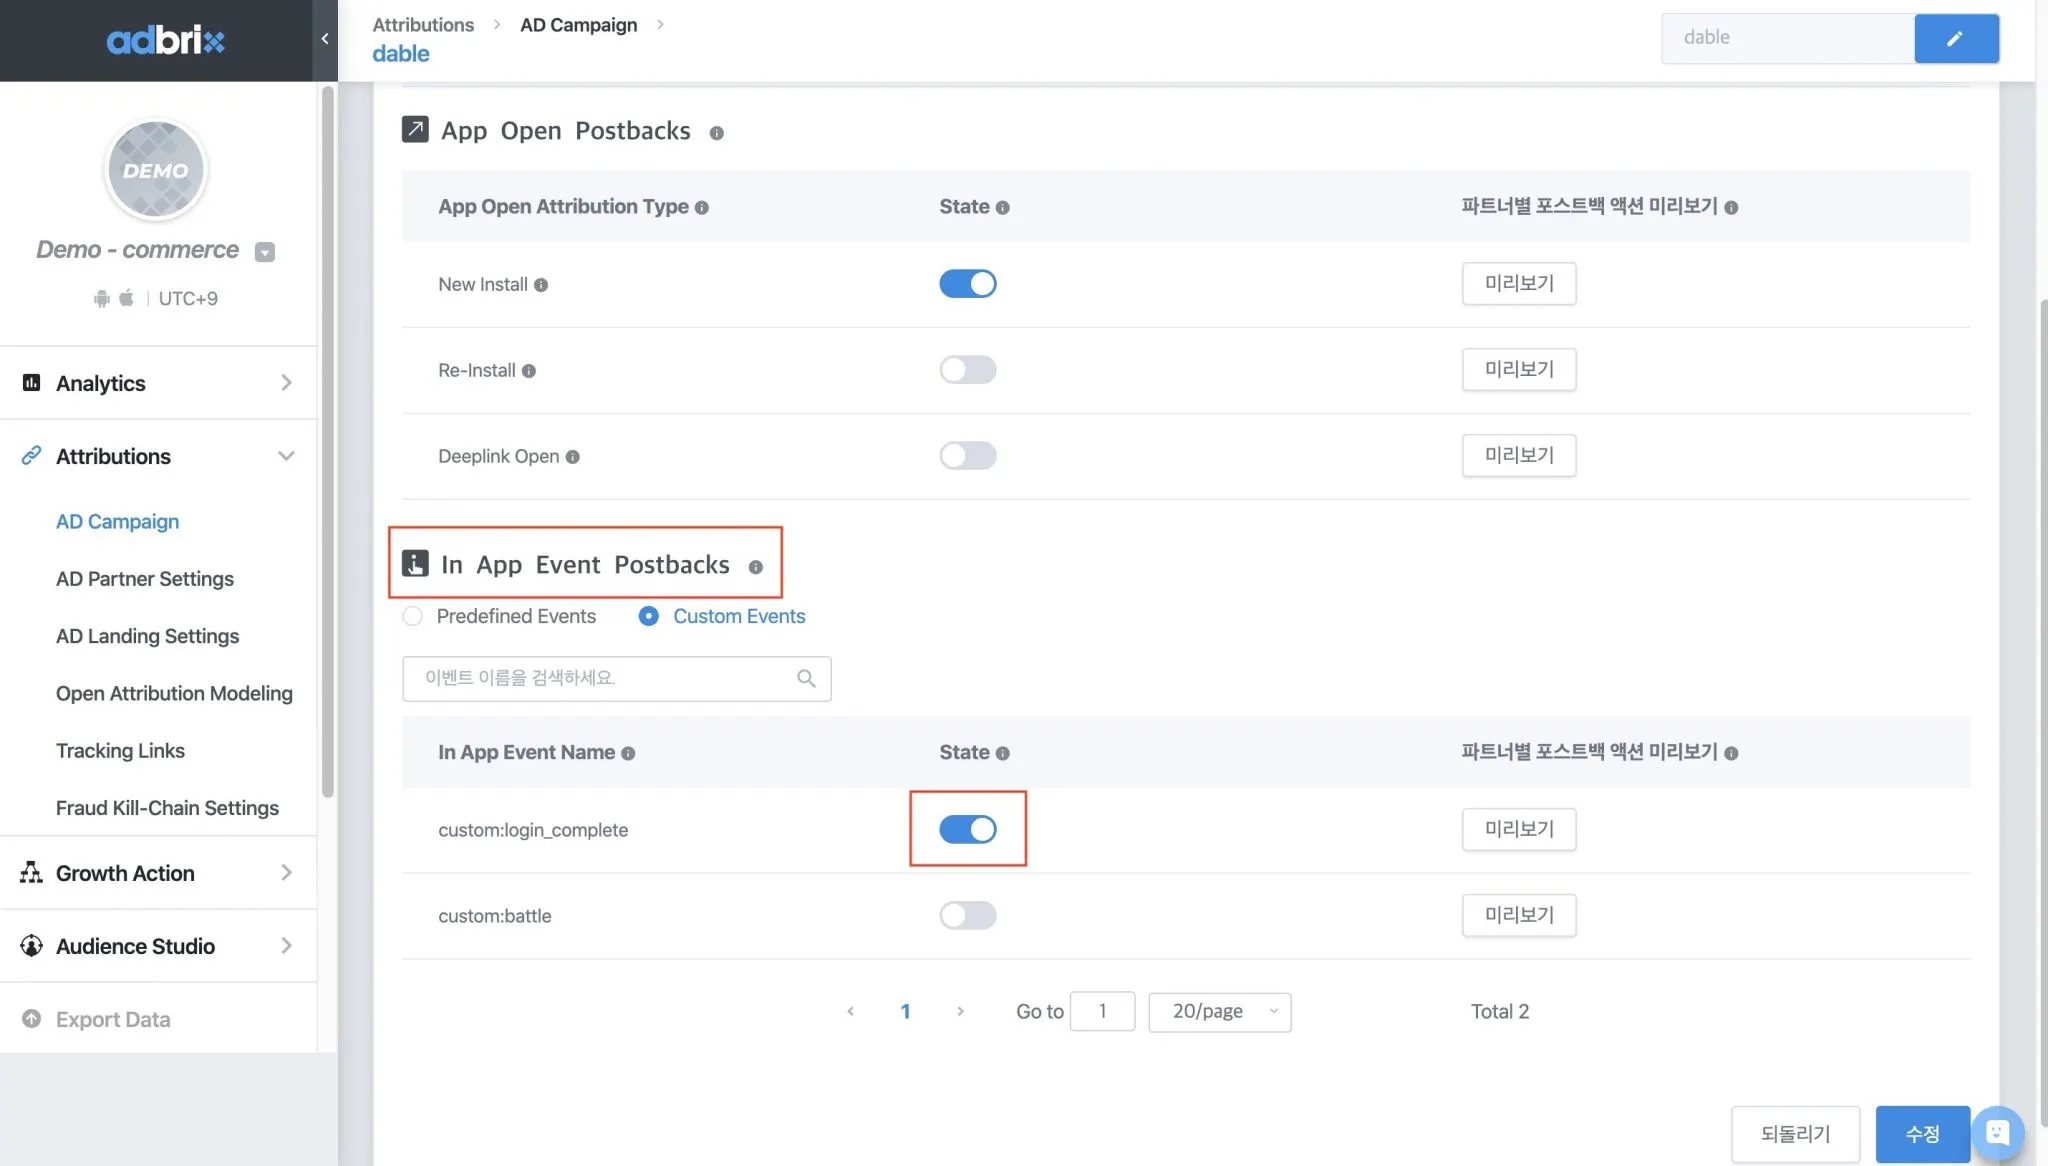Click info icon beside App Open Postbacks

[716, 133]
